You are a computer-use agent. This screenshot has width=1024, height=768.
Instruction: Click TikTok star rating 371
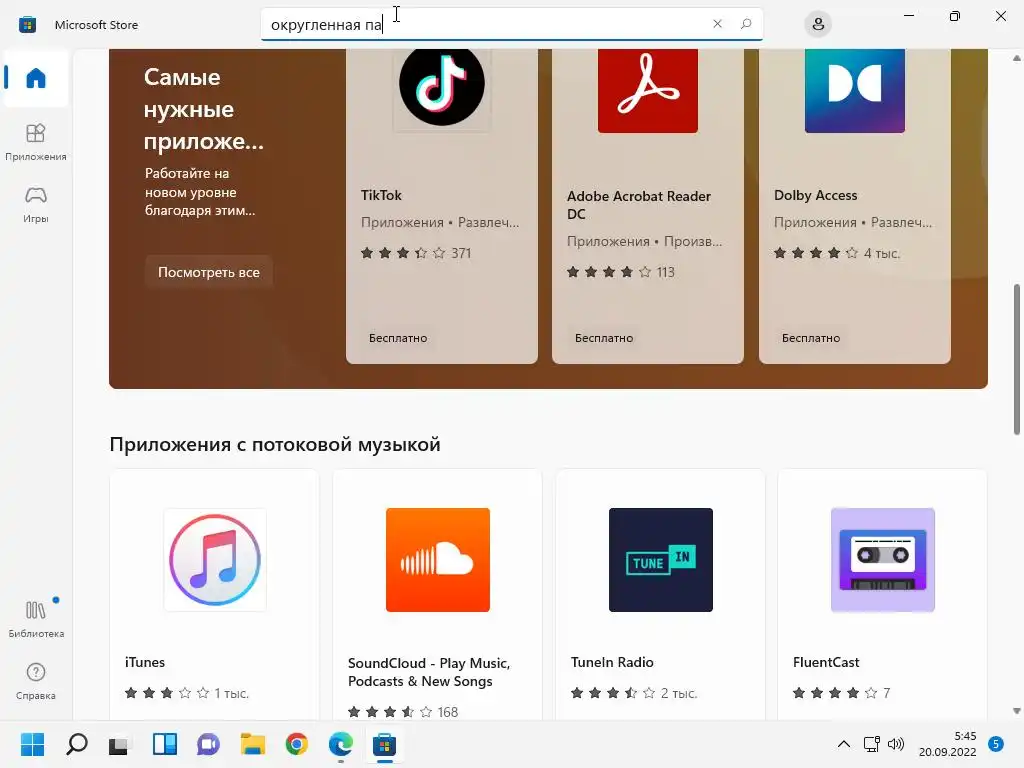point(416,253)
